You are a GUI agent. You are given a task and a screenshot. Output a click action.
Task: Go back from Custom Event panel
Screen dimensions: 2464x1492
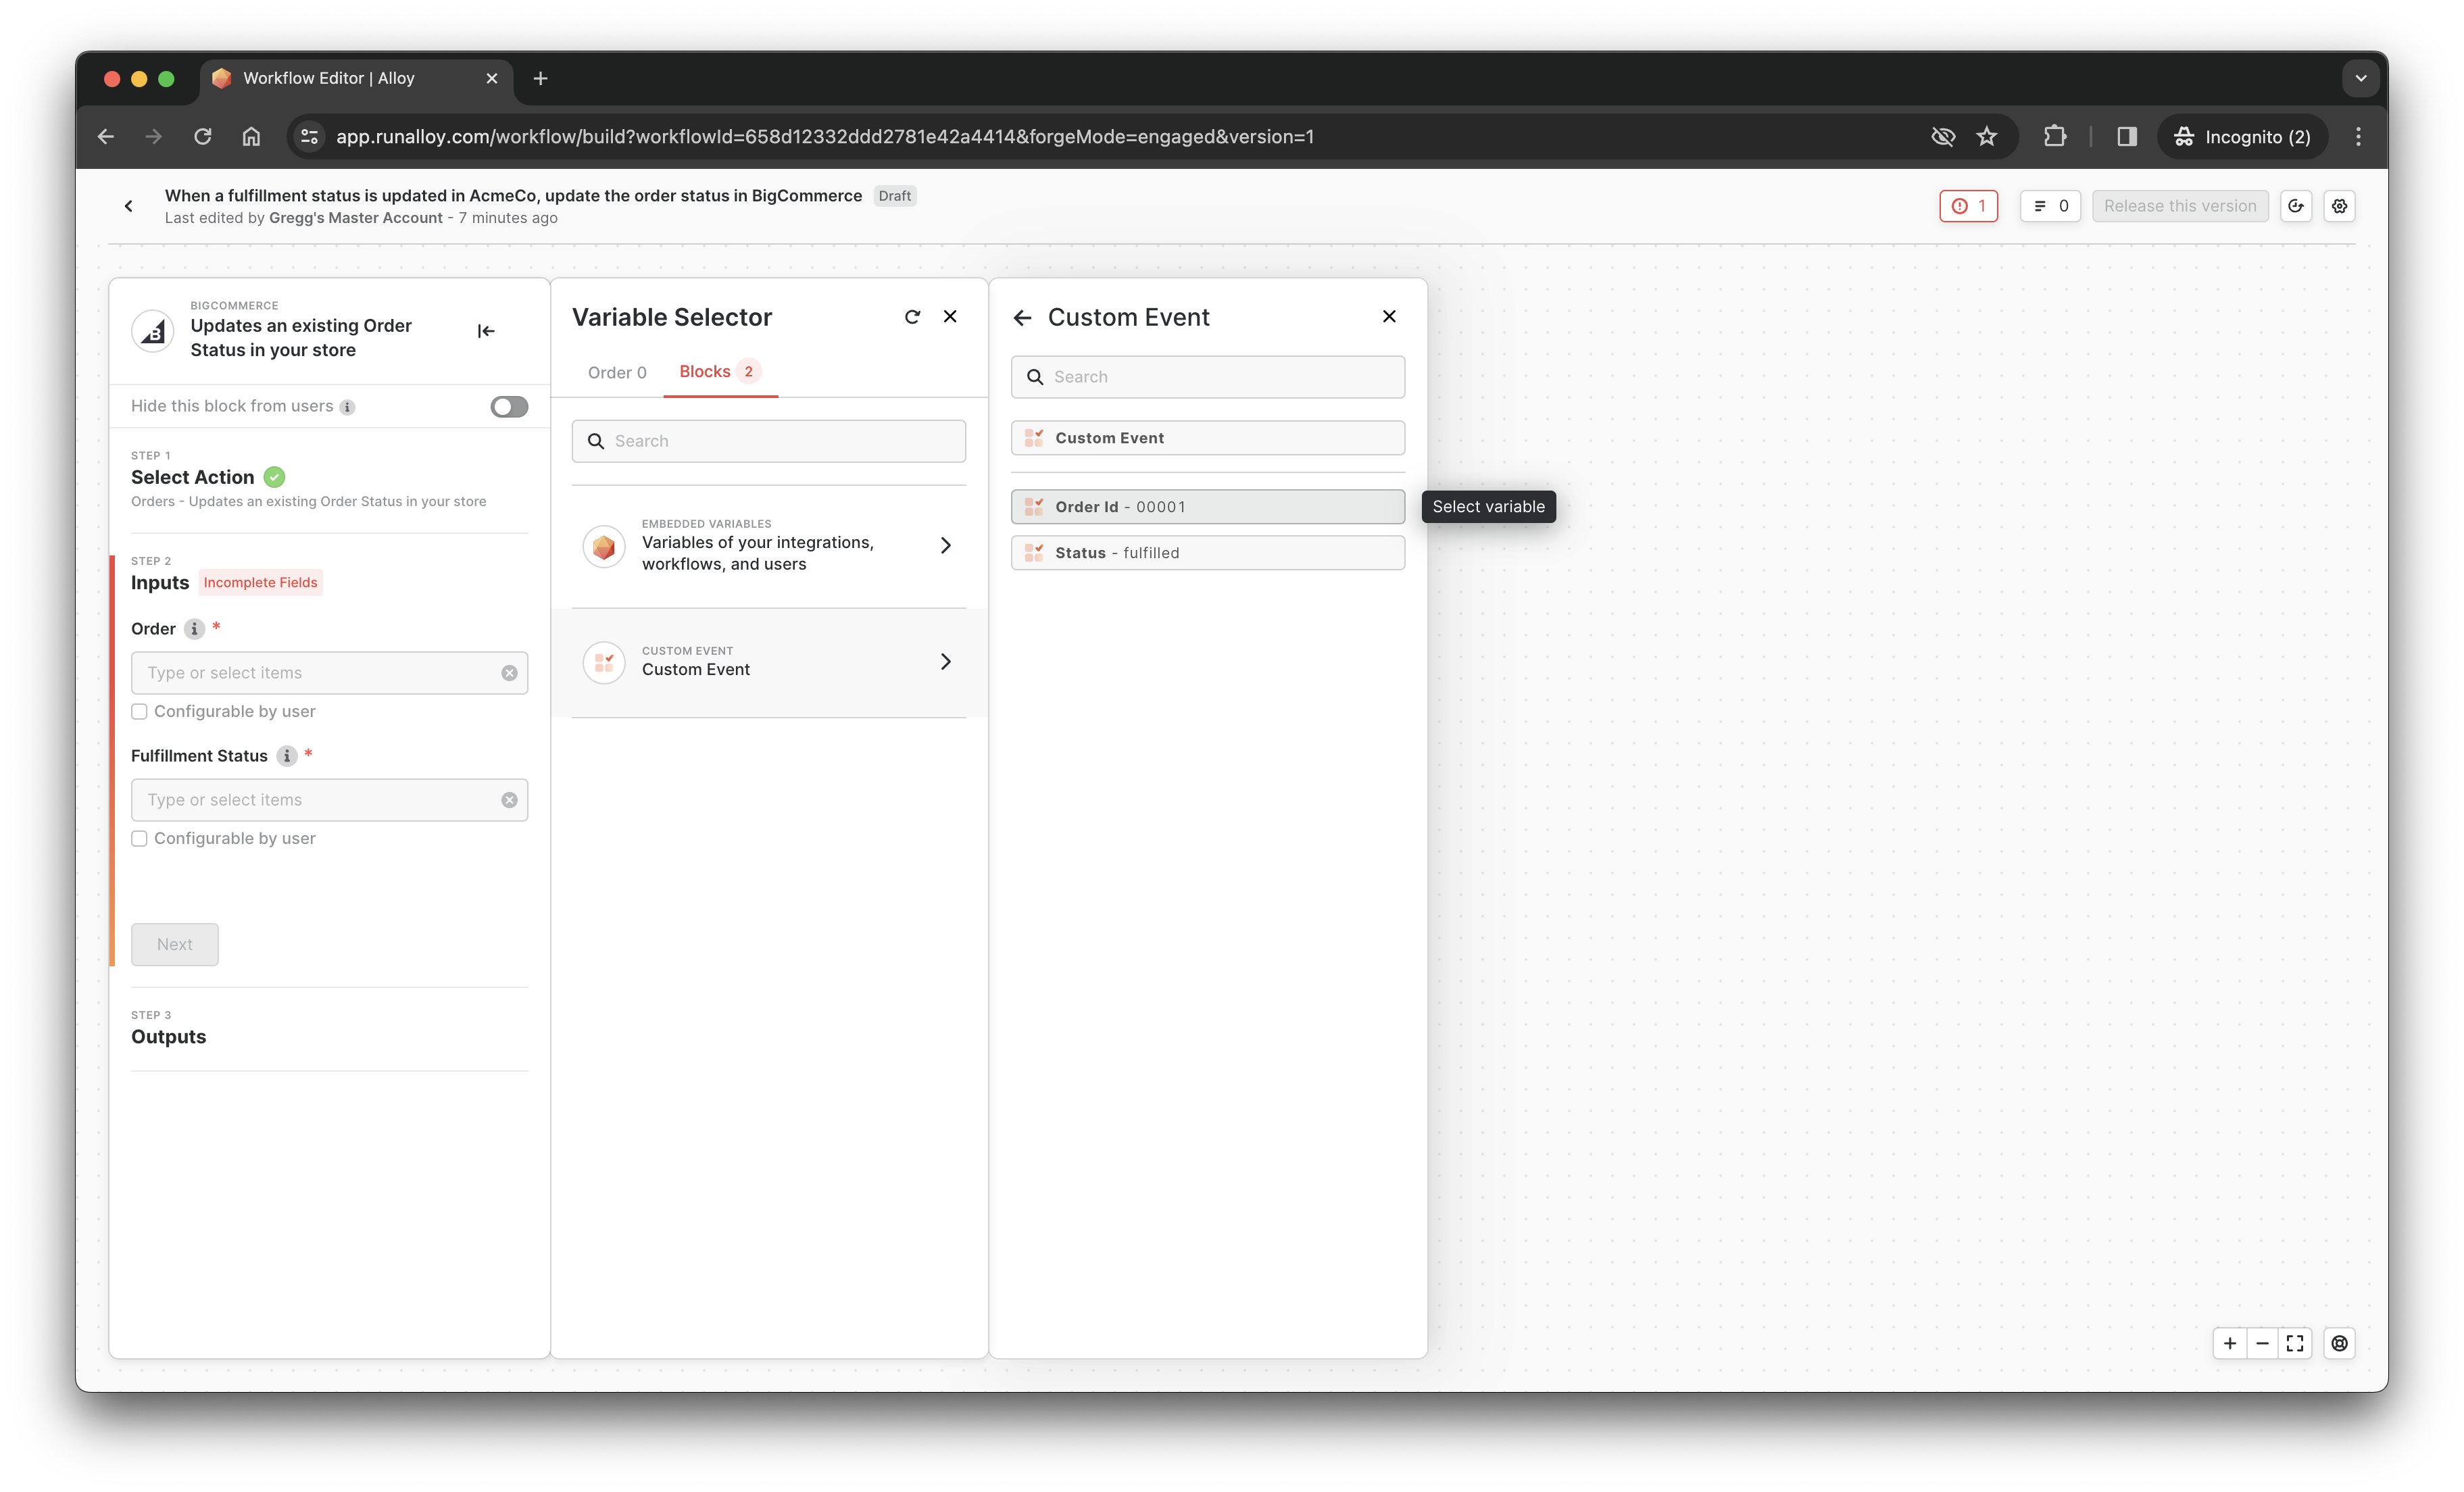[1022, 317]
